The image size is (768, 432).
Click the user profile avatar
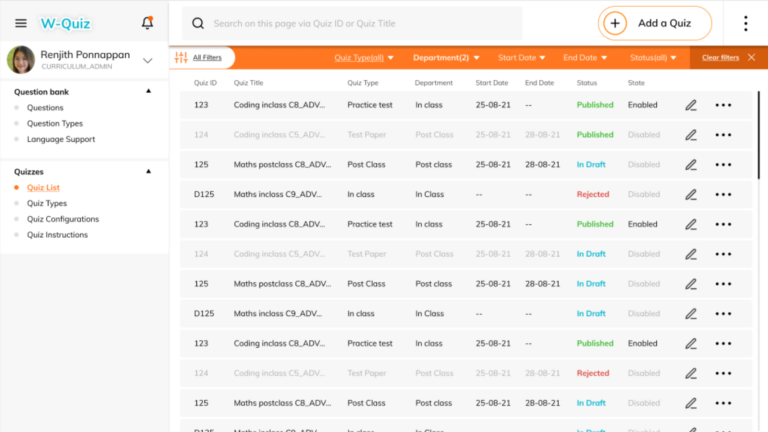pyautogui.click(x=21, y=60)
